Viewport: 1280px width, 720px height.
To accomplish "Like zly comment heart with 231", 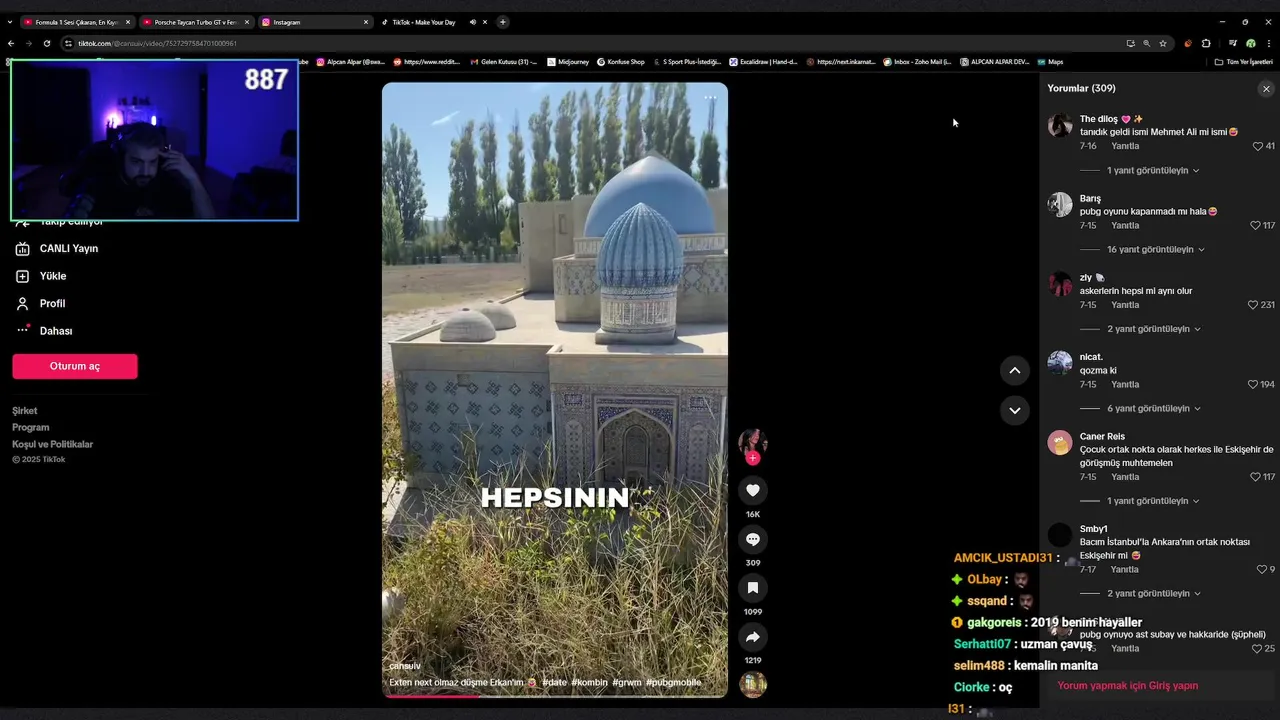I will click(x=1254, y=305).
